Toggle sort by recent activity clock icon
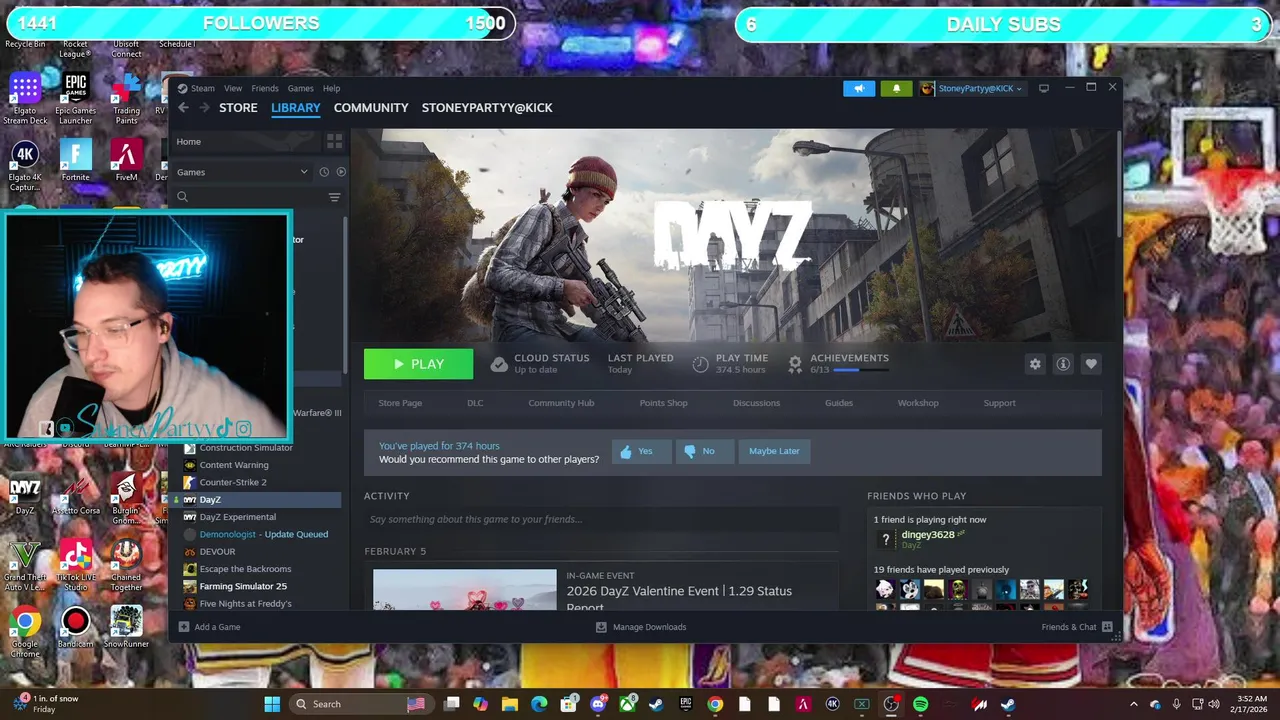Screen dimensions: 1280x720 pos(324,172)
